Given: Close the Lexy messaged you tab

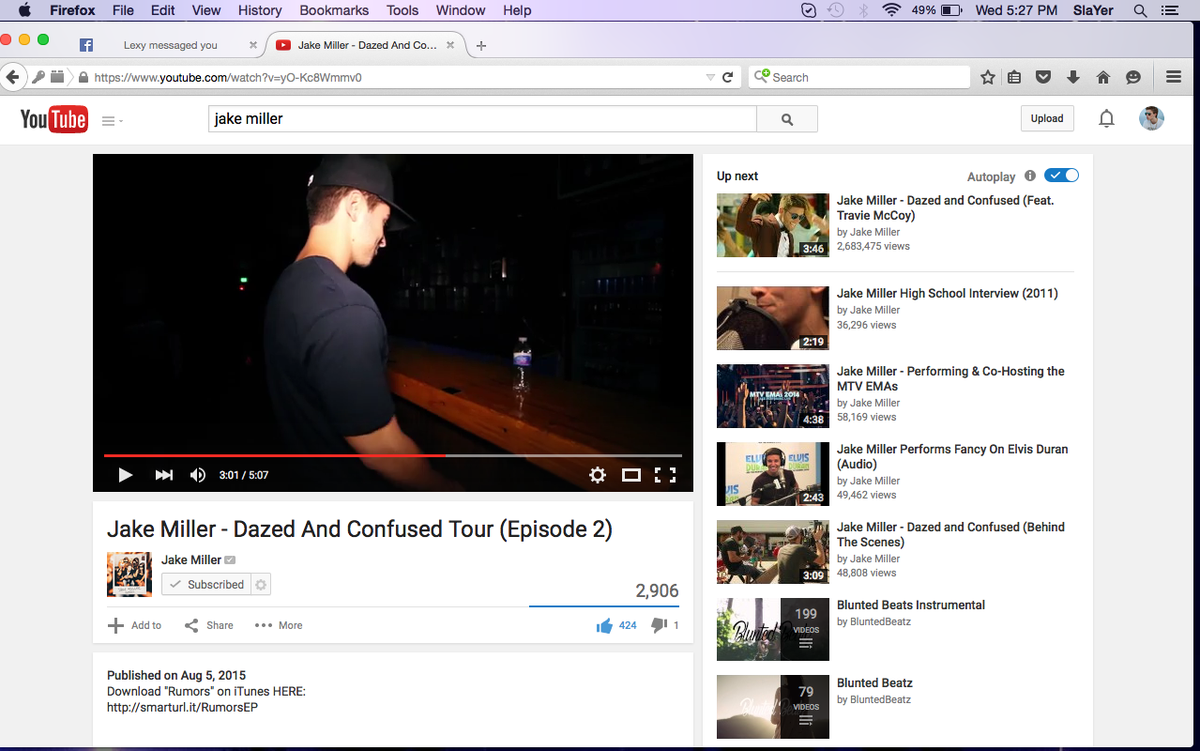Looking at the screenshot, I should (x=253, y=45).
